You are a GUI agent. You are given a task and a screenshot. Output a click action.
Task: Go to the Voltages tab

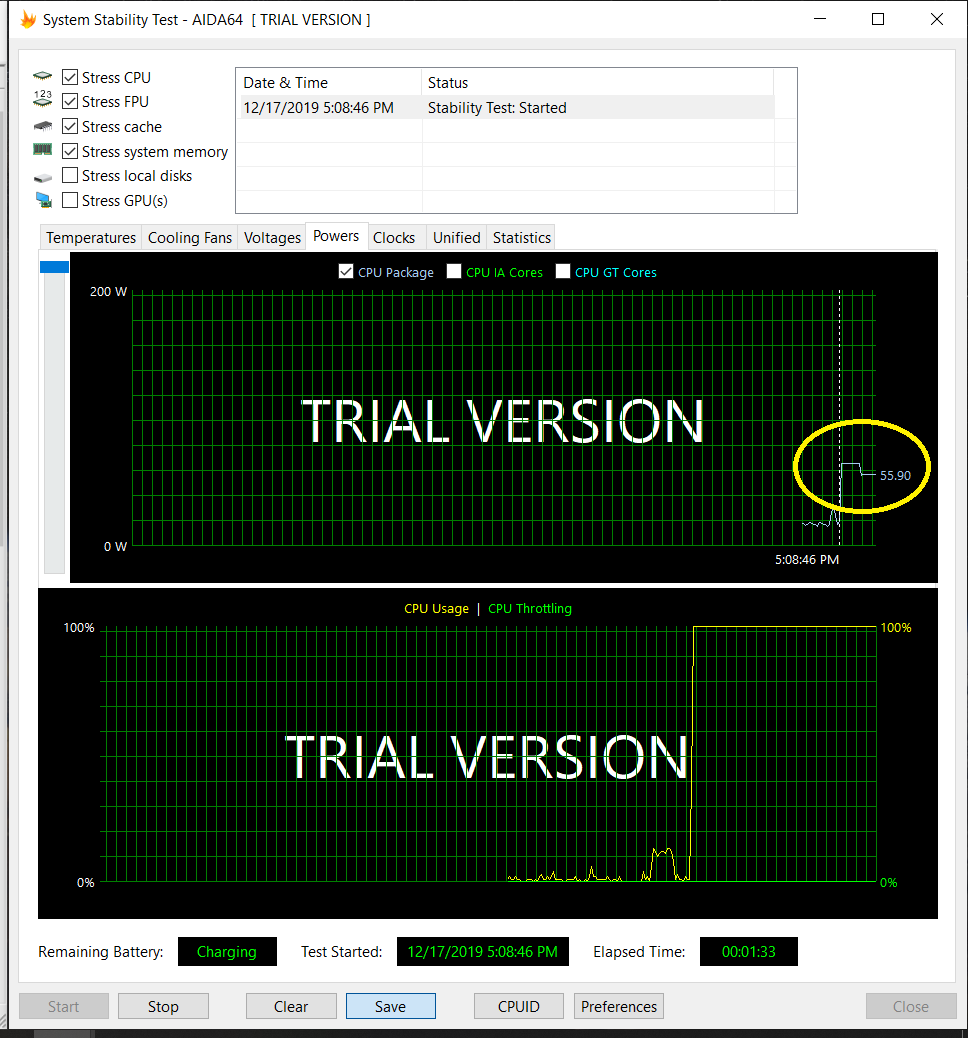tap(272, 238)
